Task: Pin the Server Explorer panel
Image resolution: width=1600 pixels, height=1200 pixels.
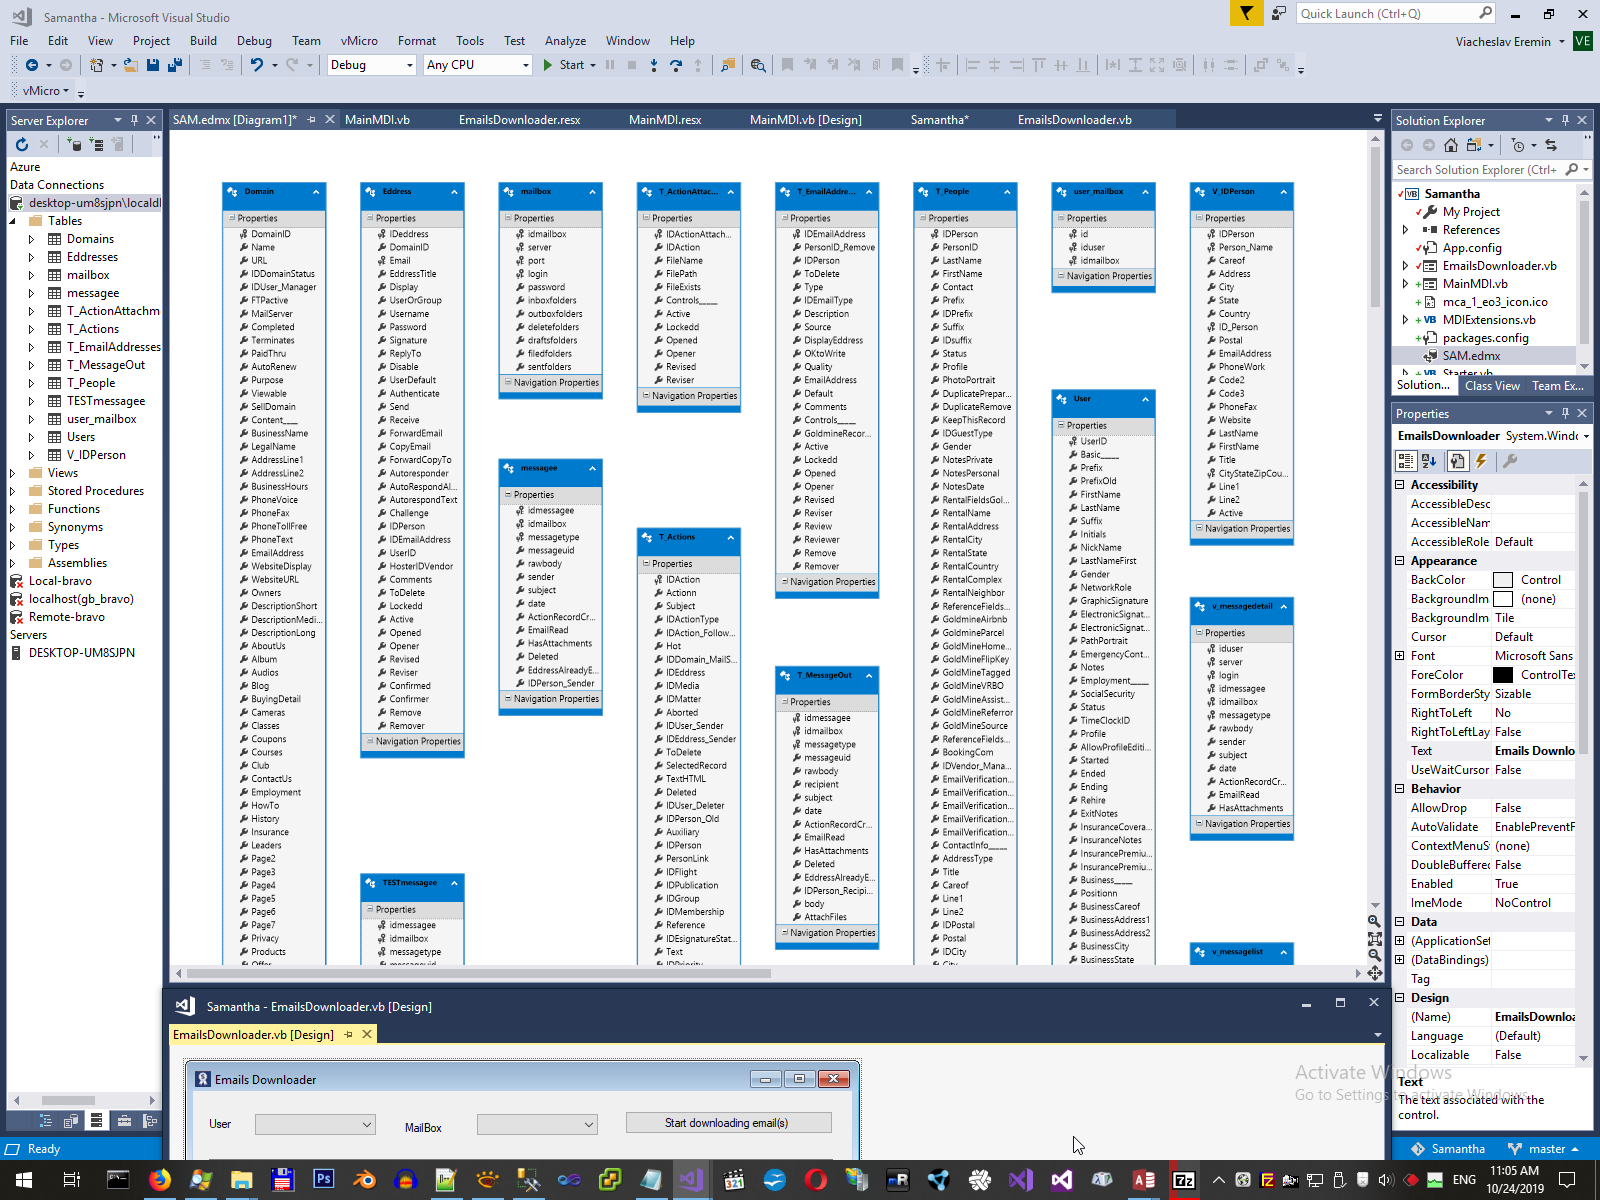Action: click(x=134, y=120)
